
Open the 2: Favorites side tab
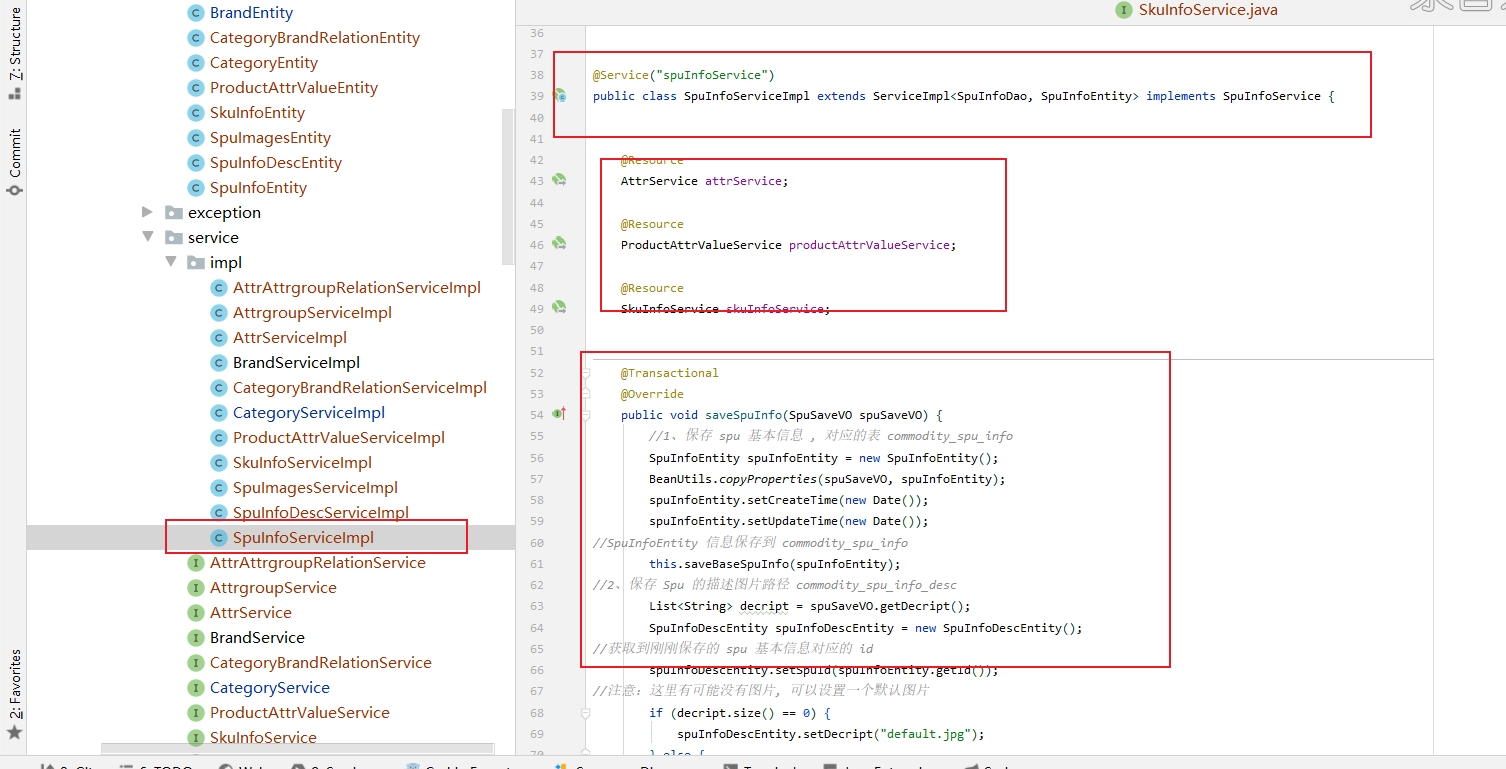[14, 684]
